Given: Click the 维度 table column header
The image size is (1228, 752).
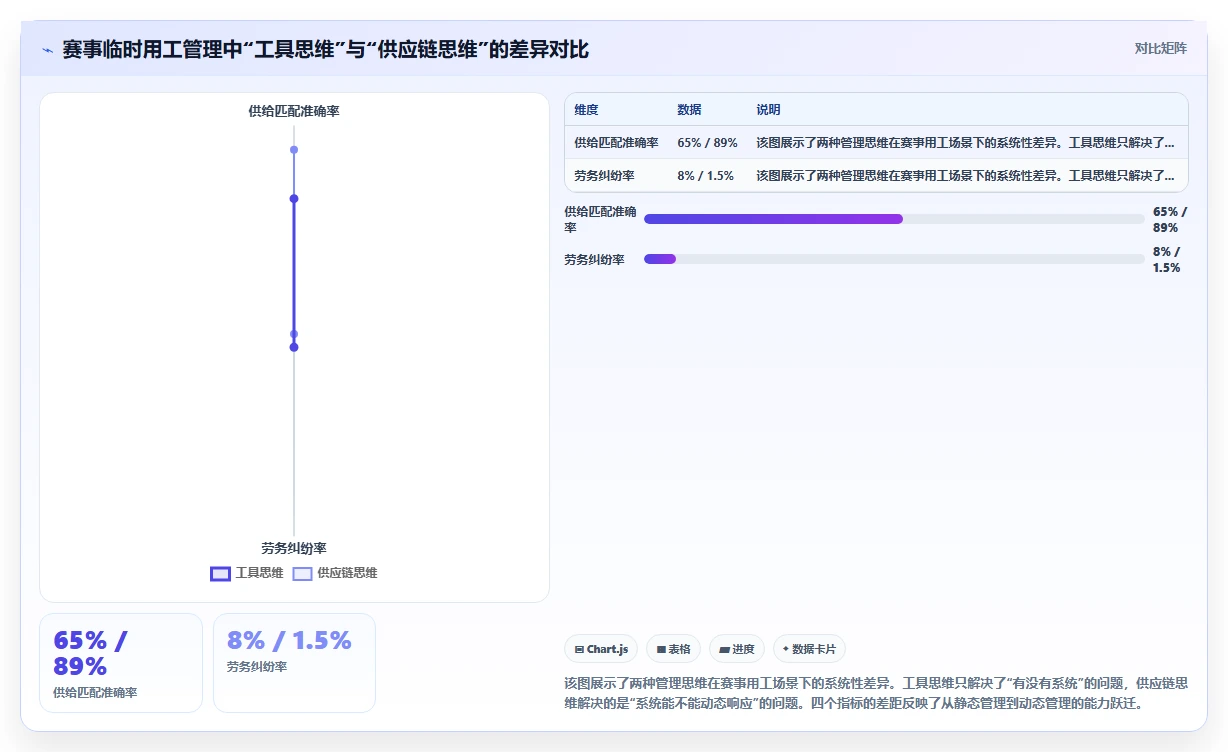Looking at the screenshot, I should (x=586, y=110).
